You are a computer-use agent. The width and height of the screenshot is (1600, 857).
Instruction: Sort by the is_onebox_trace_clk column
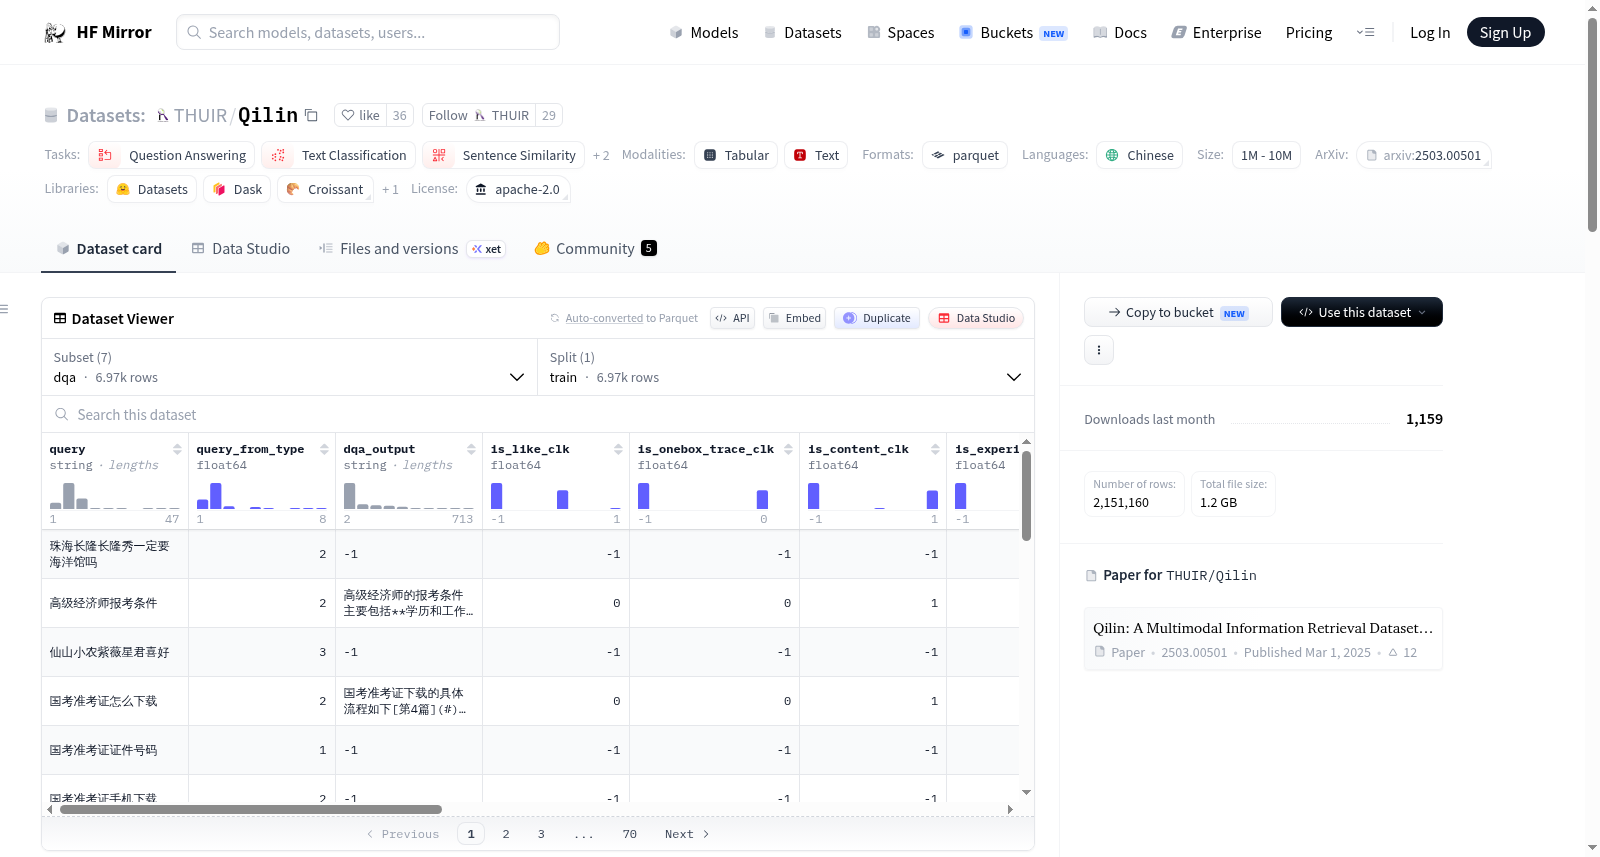point(788,449)
